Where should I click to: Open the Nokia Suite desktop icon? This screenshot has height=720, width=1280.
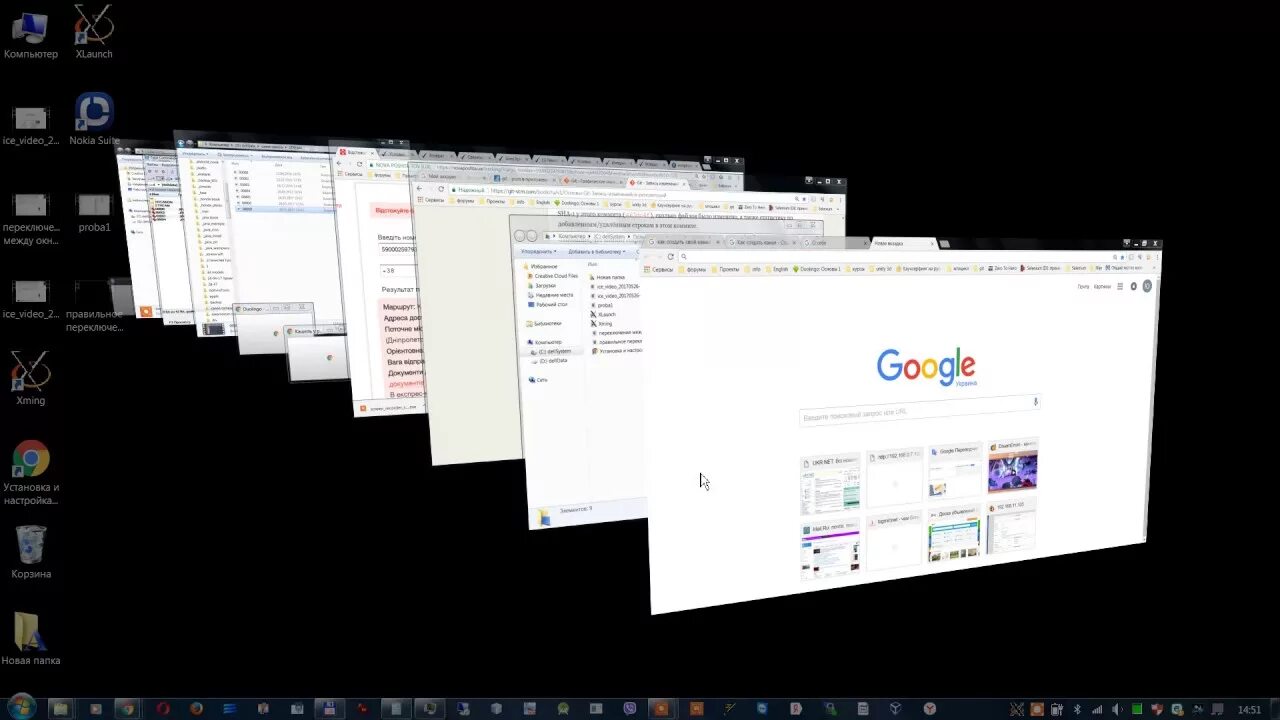point(94,119)
